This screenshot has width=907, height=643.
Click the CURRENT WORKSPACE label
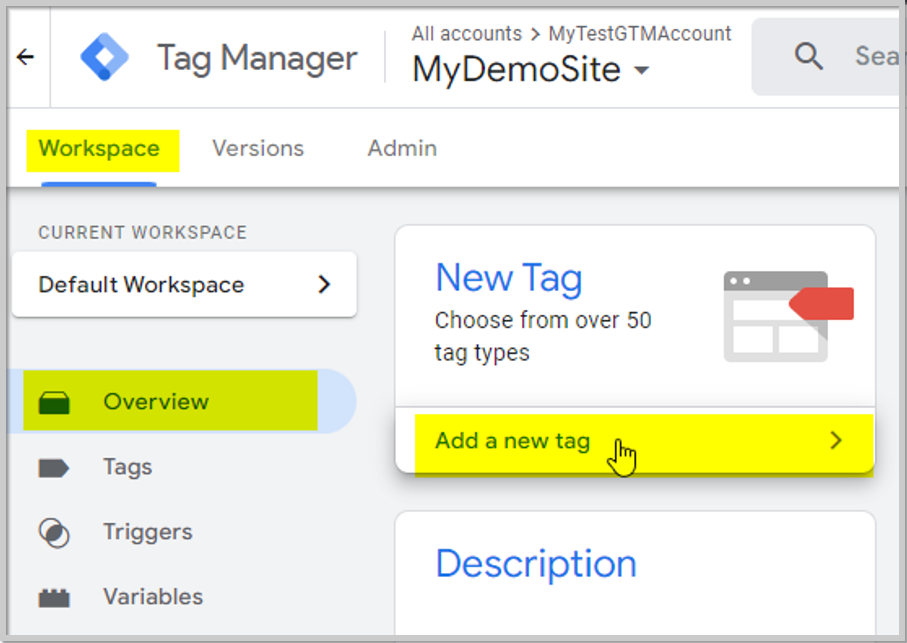click(142, 232)
